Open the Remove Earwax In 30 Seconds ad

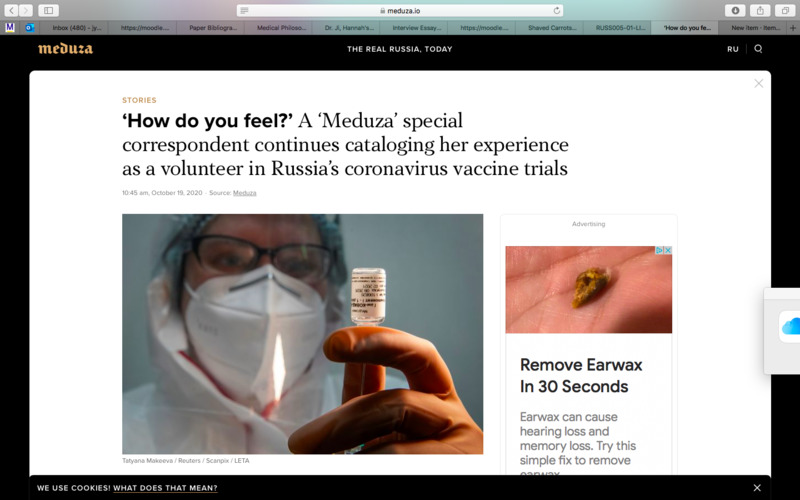click(581, 376)
